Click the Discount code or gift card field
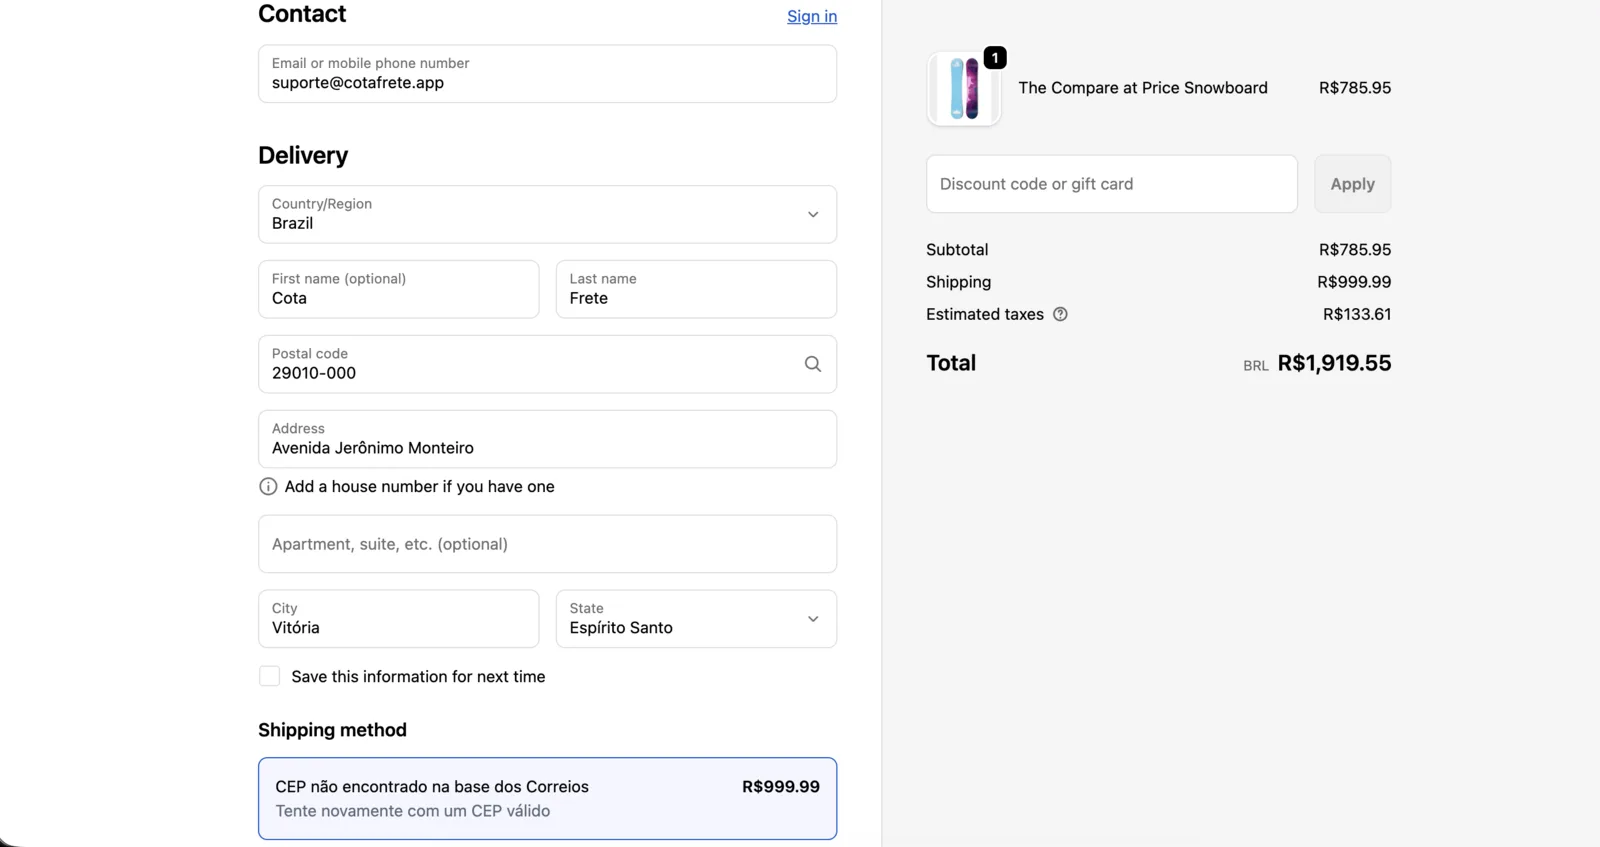The image size is (1600, 847). [1111, 184]
